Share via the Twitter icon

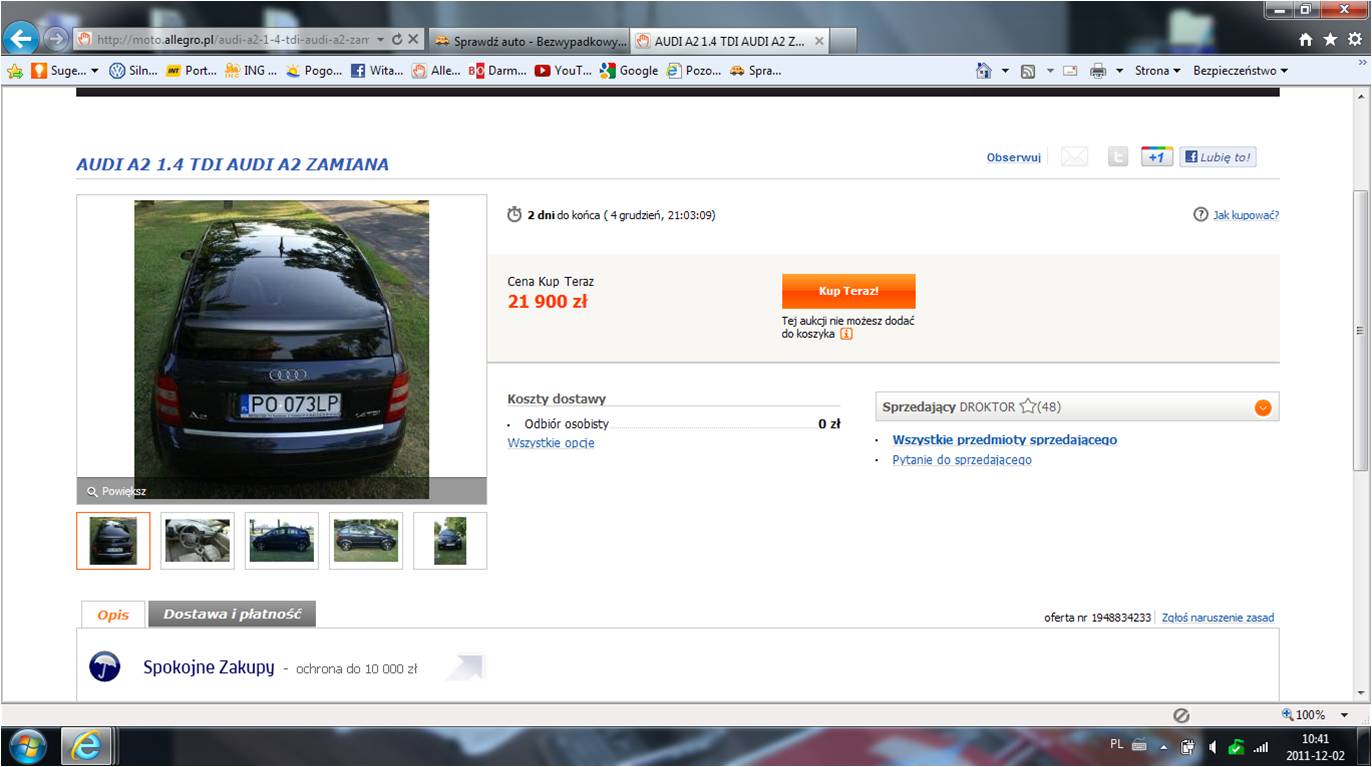[1118, 157]
